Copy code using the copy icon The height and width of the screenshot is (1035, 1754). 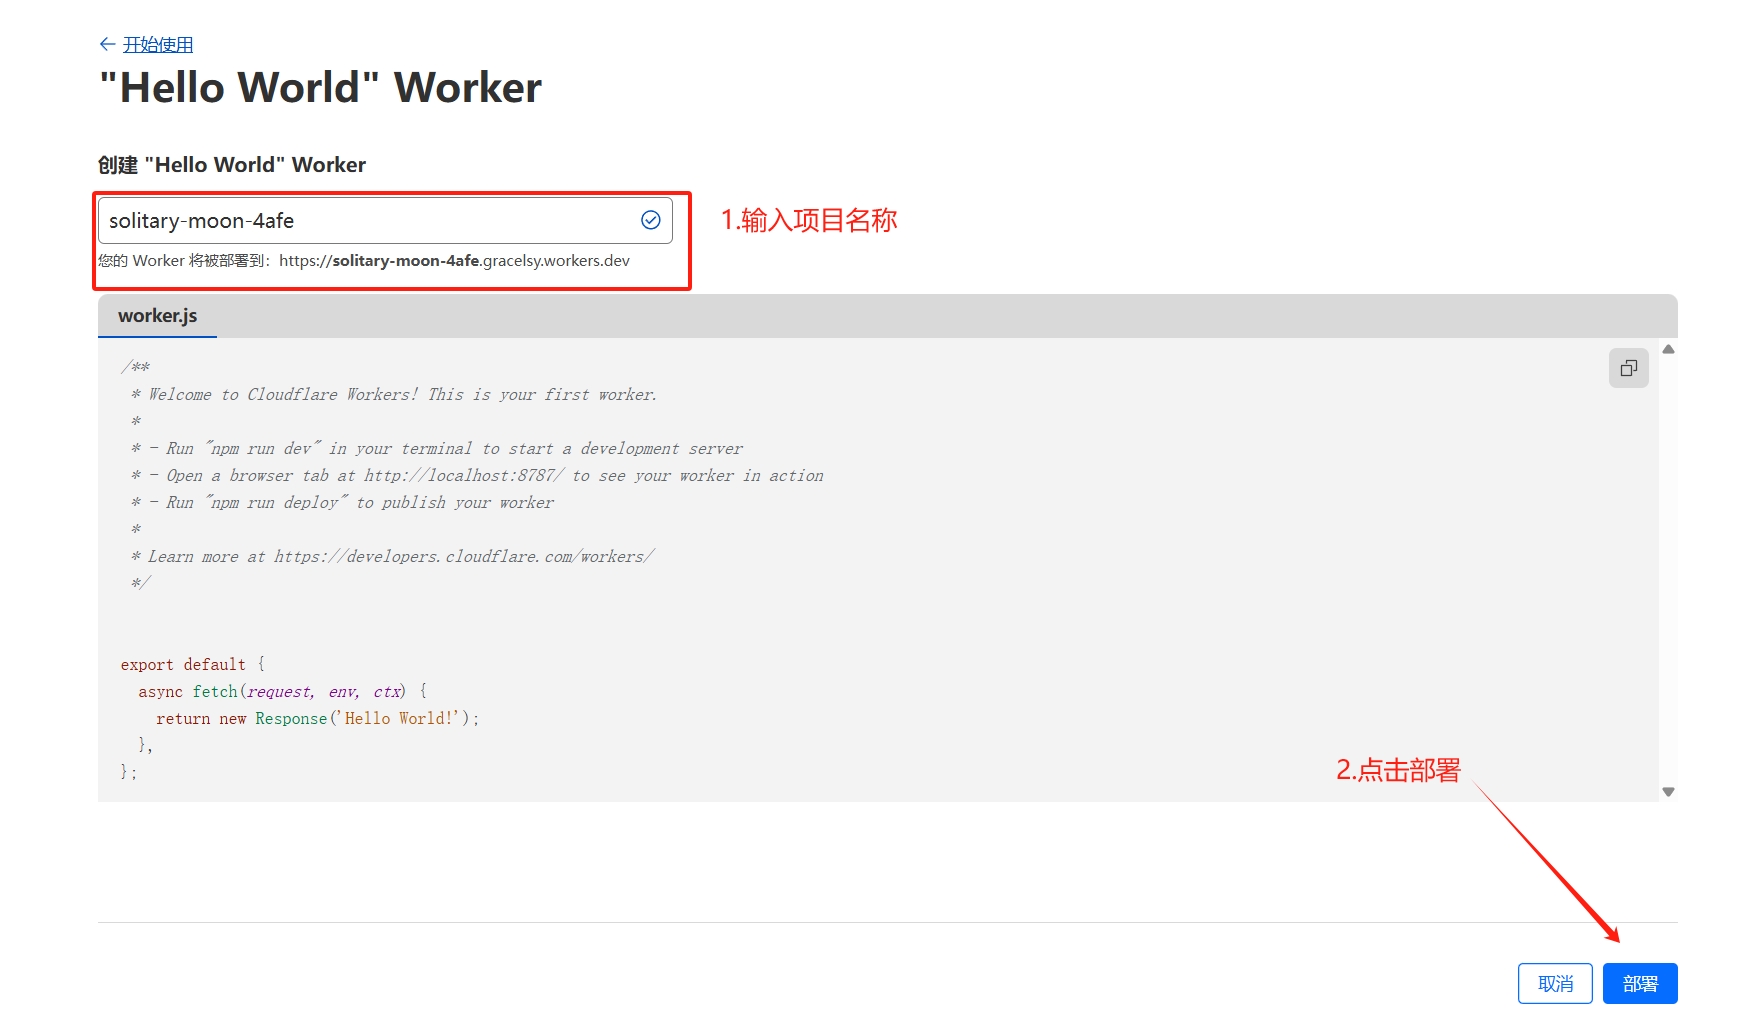click(x=1628, y=368)
